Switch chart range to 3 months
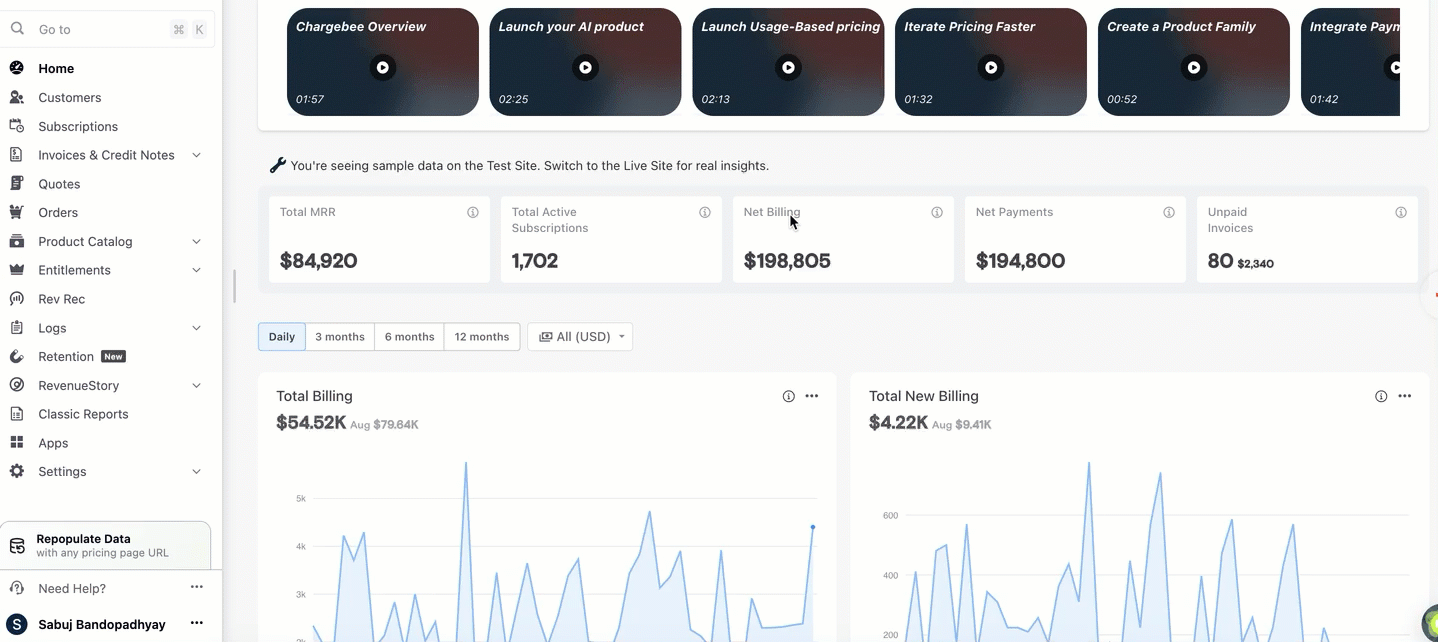Image resolution: width=1438 pixels, height=642 pixels. (340, 337)
